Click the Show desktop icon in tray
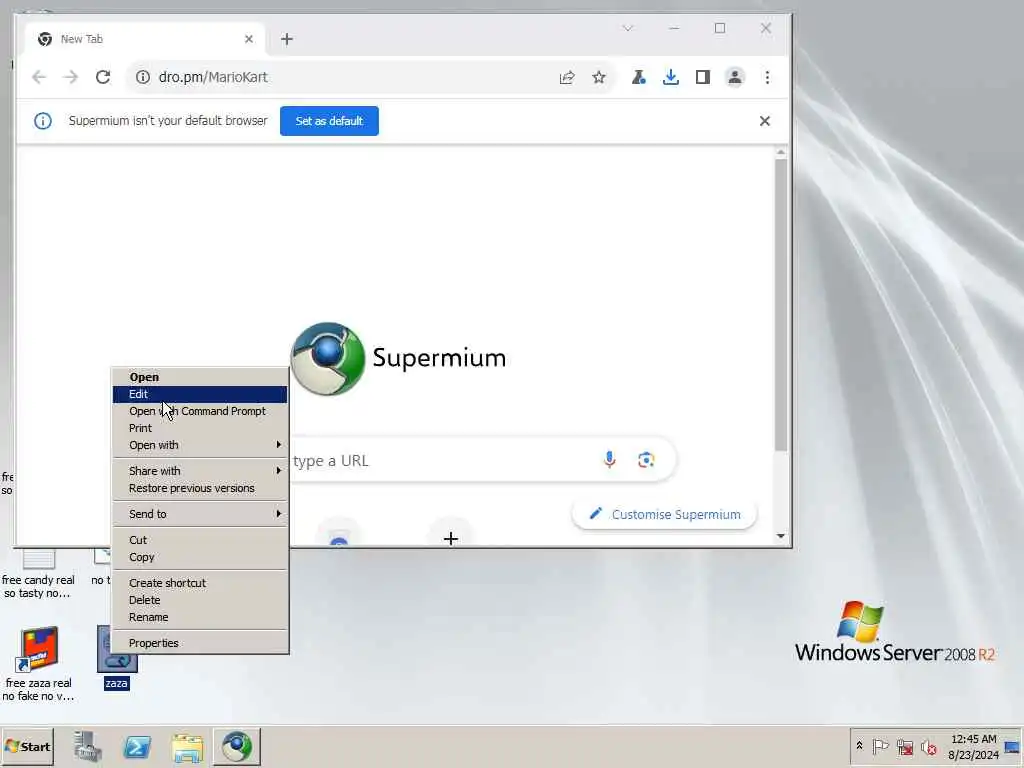 (x=1012, y=746)
